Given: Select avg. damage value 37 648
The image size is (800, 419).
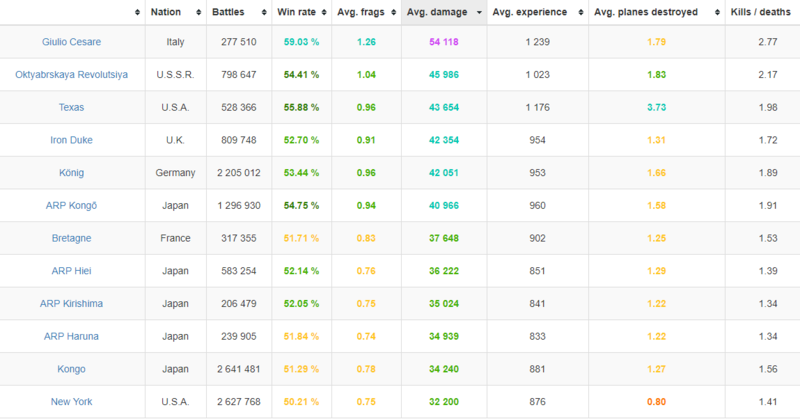Looking at the screenshot, I should point(444,238).
